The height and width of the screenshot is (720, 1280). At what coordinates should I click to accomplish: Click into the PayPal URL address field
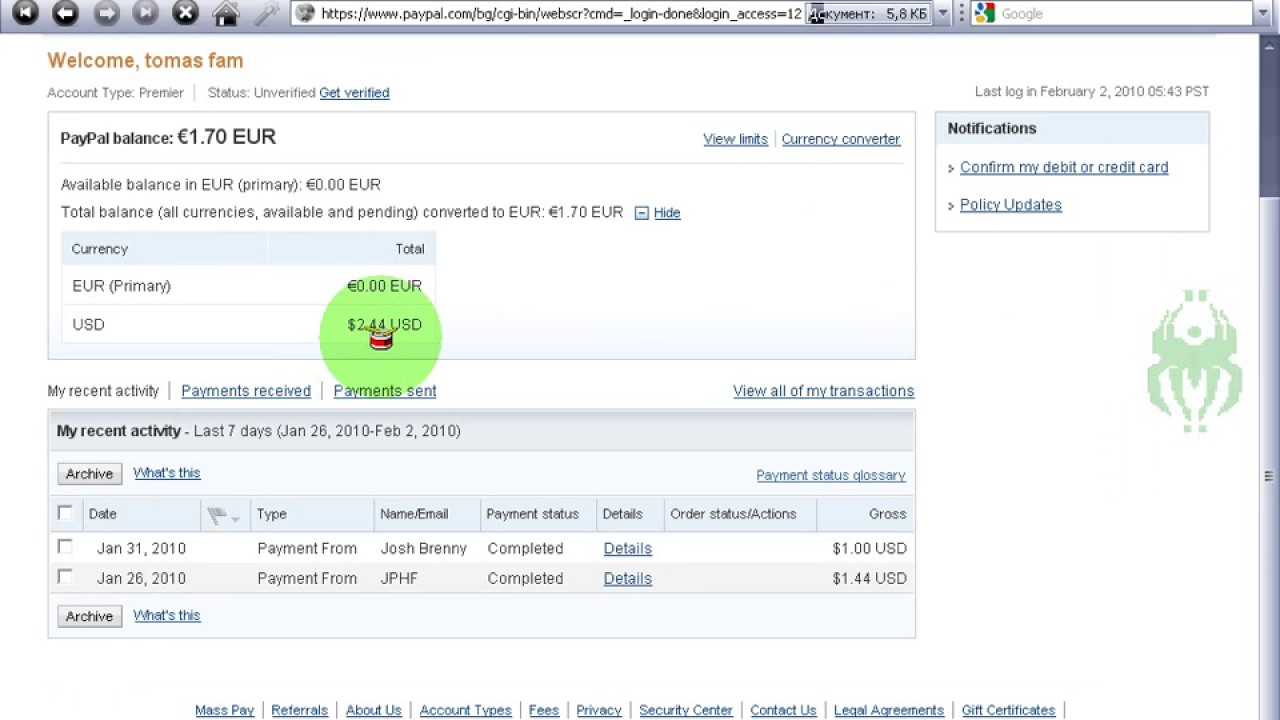560,14
